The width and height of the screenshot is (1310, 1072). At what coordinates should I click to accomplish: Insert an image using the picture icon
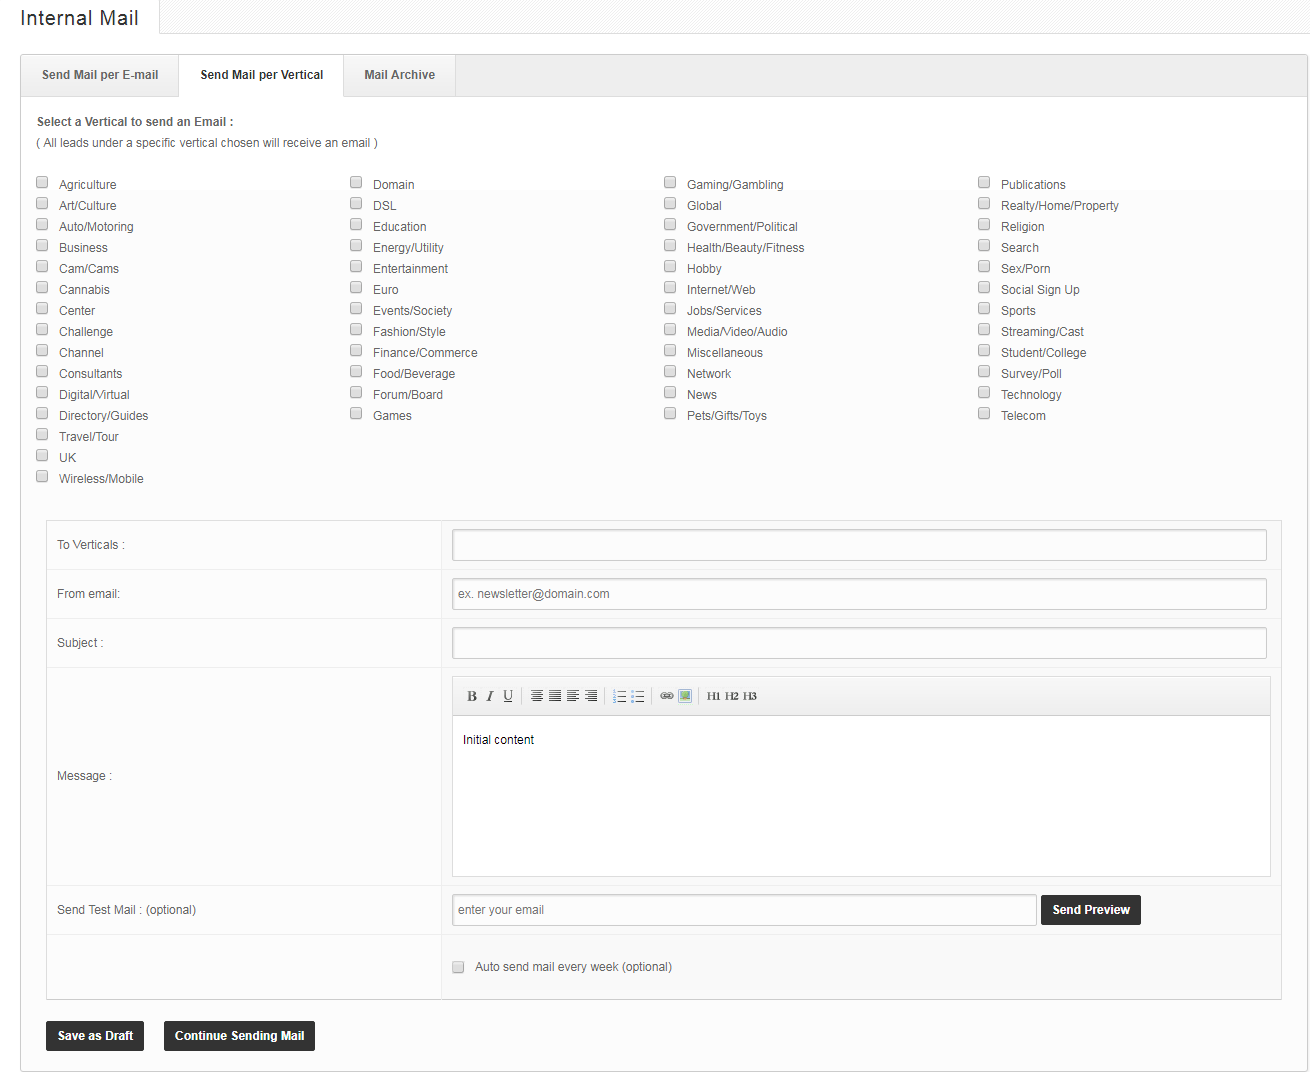685,696
